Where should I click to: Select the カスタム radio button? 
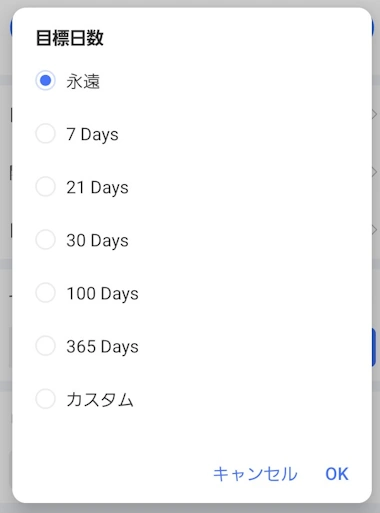pyautogui.click(x=45, y=399)
